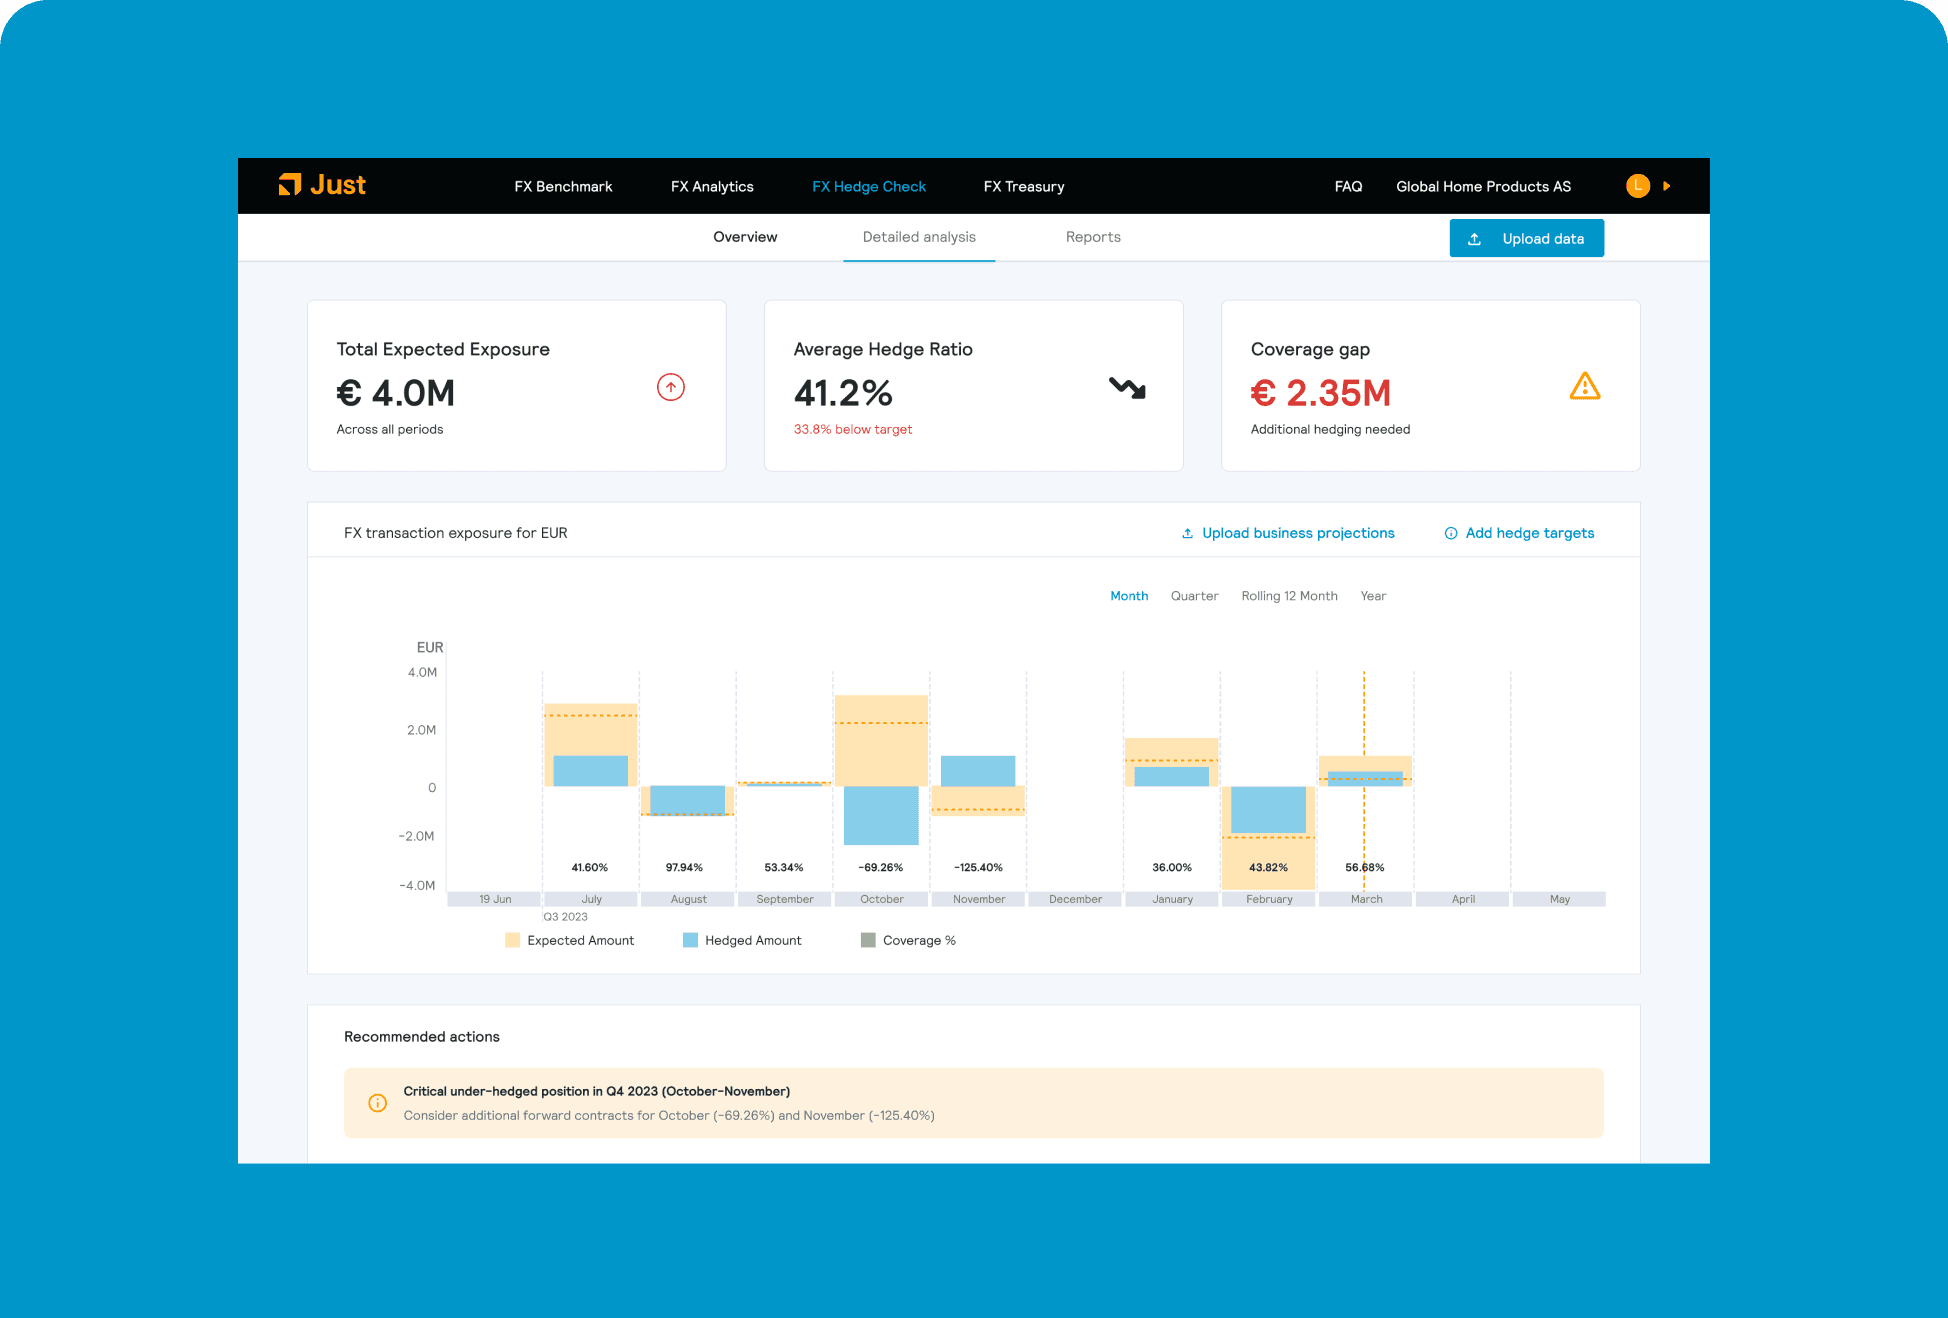Click the December month label
This screenshot has height=1318, width=1948.
(1075, 899)
